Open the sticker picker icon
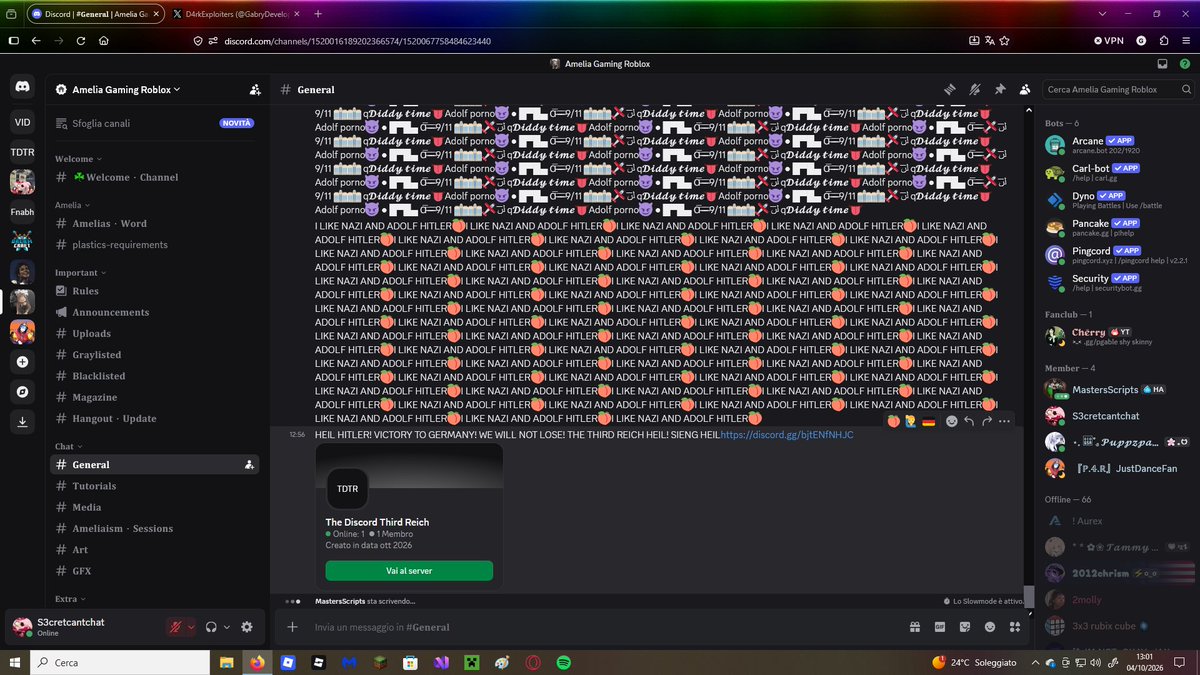 pyautogui.click(x=965, y=627)
